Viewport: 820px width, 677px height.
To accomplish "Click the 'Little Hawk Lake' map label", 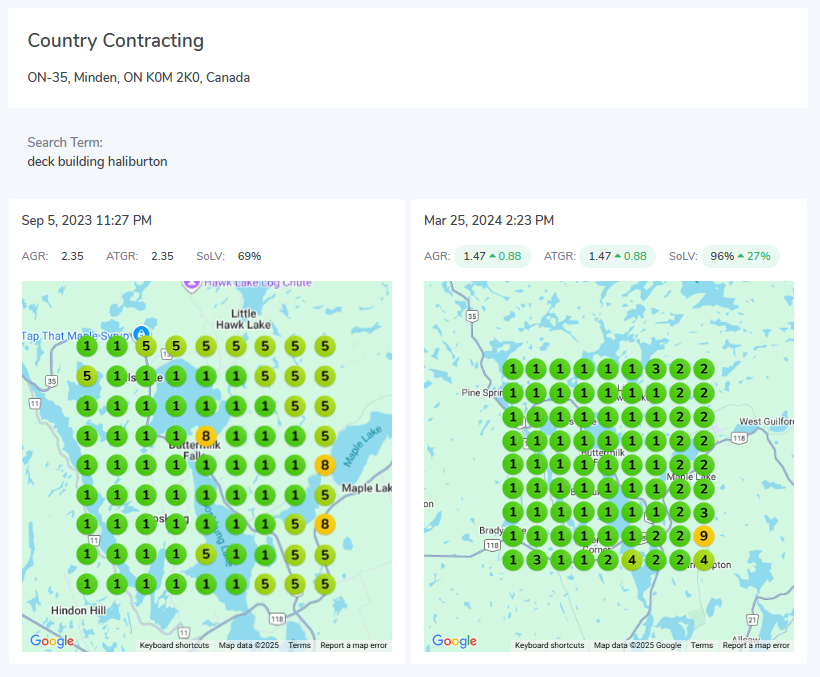I will pos(244,319).
